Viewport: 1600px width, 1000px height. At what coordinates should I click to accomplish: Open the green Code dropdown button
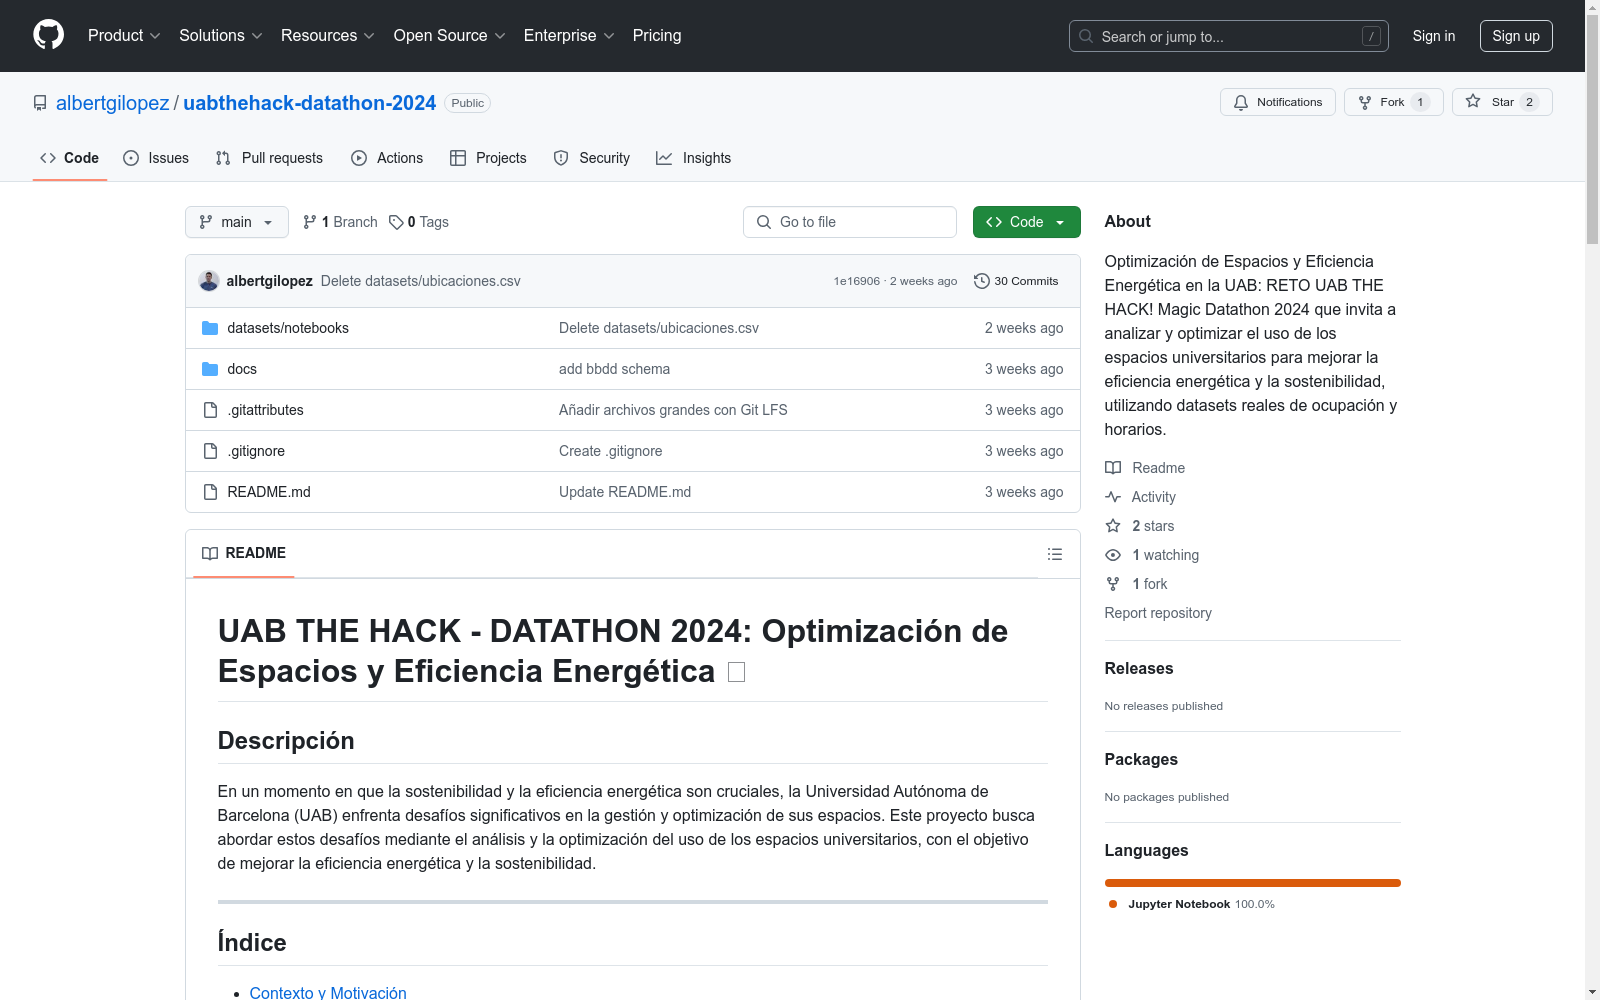tap(1027, 222)
